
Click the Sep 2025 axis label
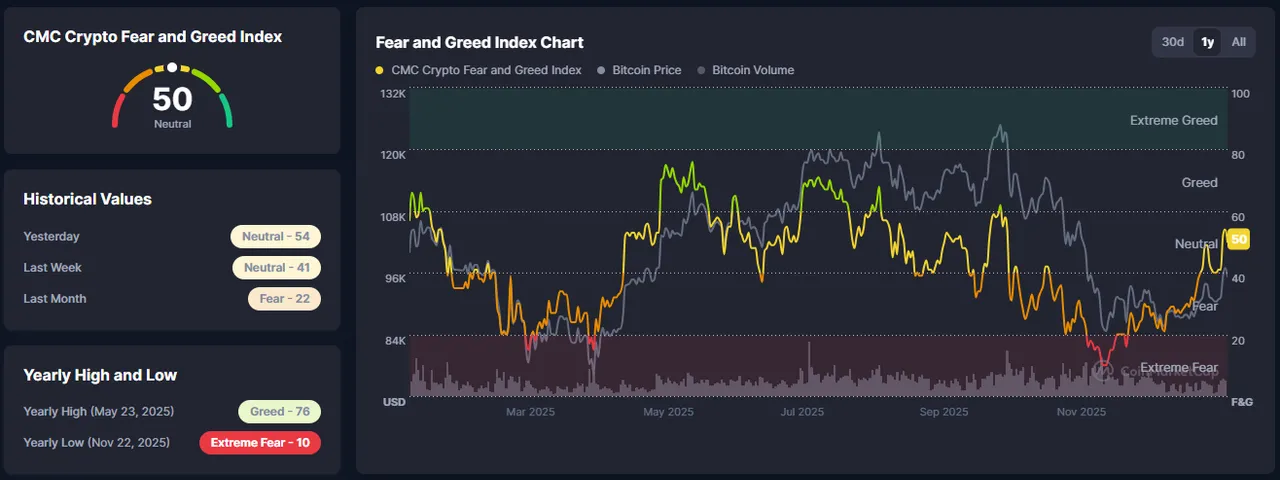click(x=943, y=412)
